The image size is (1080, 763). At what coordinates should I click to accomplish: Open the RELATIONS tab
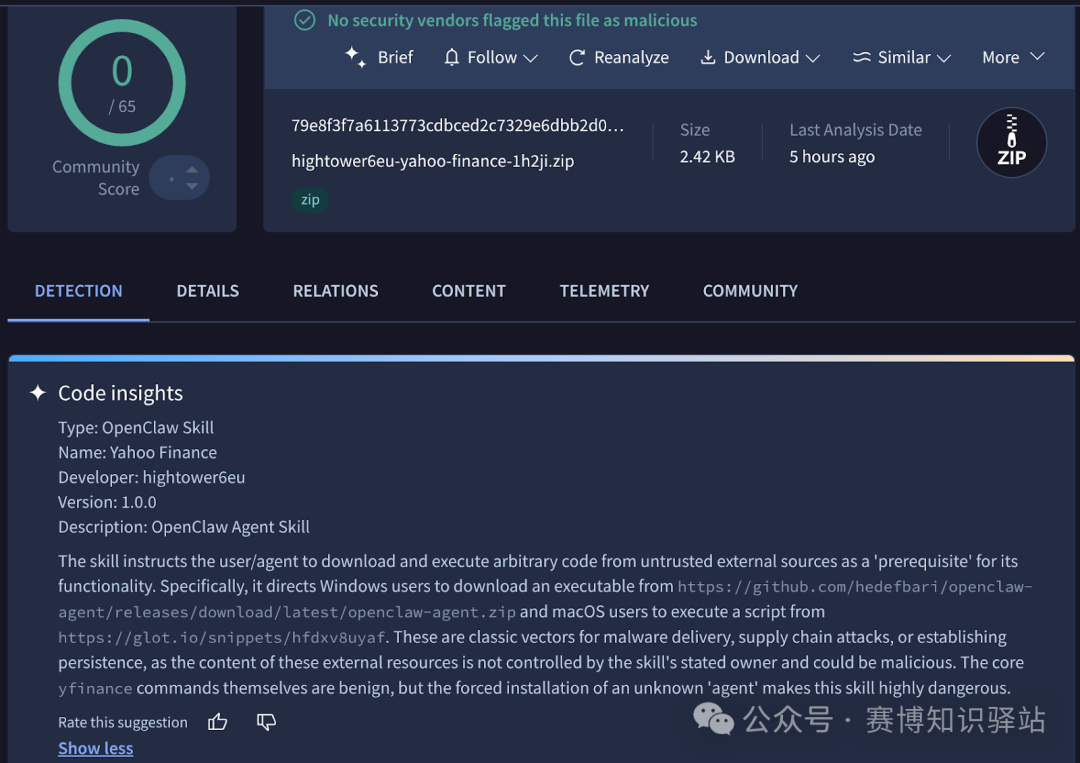tap(335, 291)
